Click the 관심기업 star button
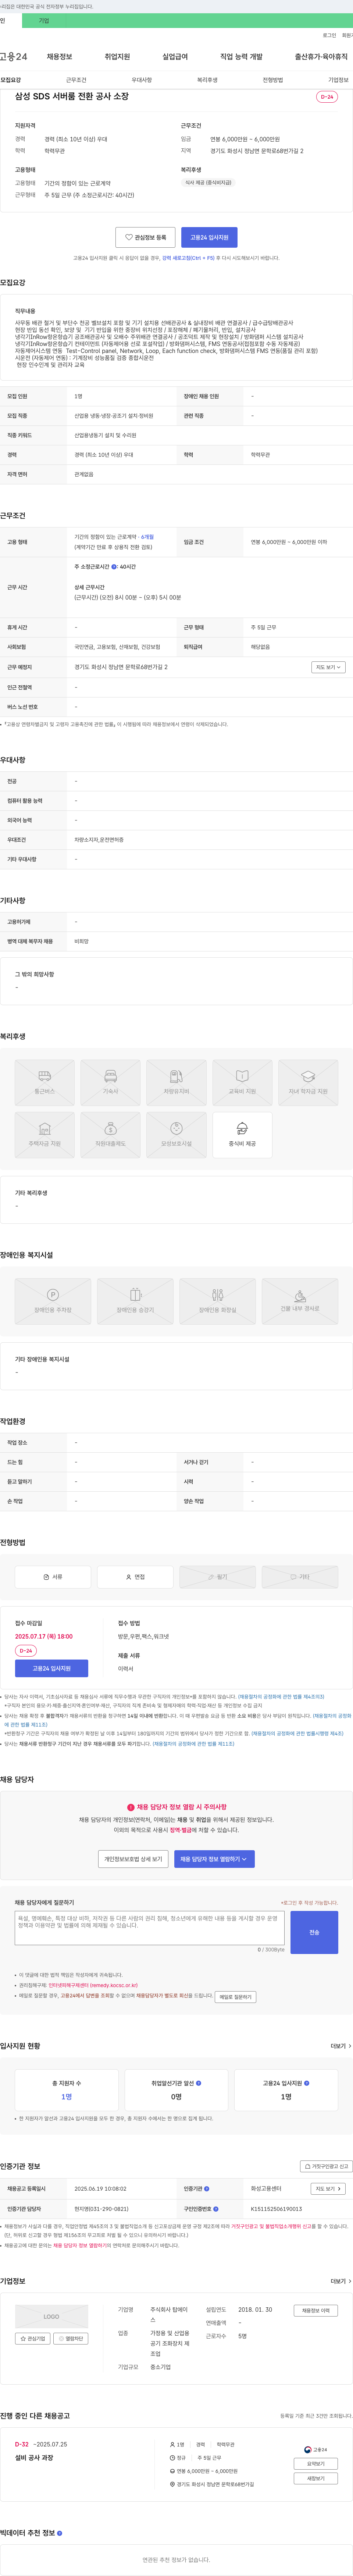The image size is (353, 2576). point(33,2339)
